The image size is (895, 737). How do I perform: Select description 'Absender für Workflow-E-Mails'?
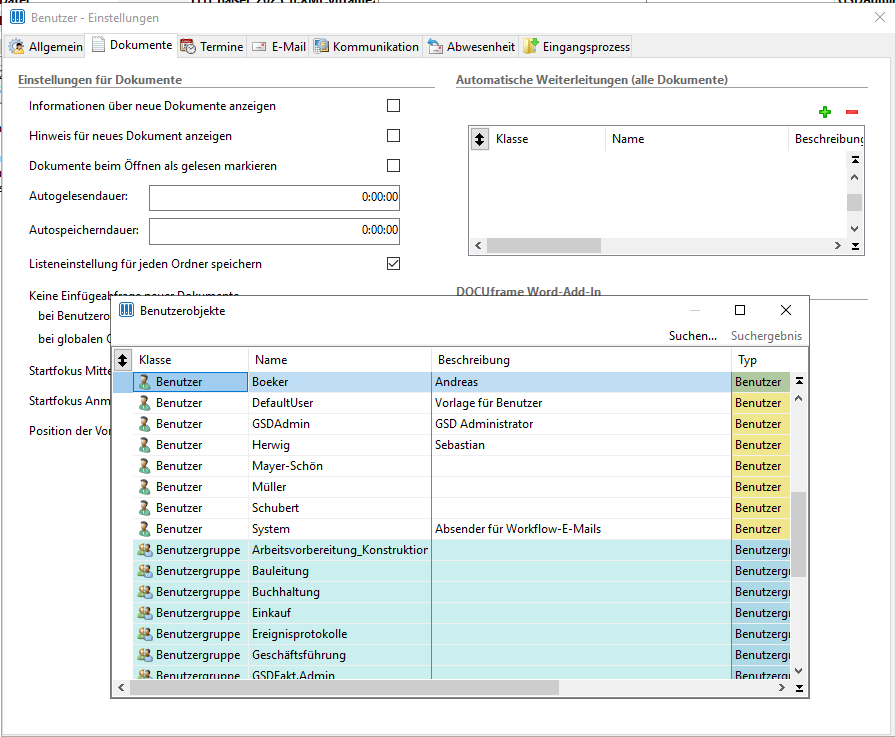click(x=581, y=529)
